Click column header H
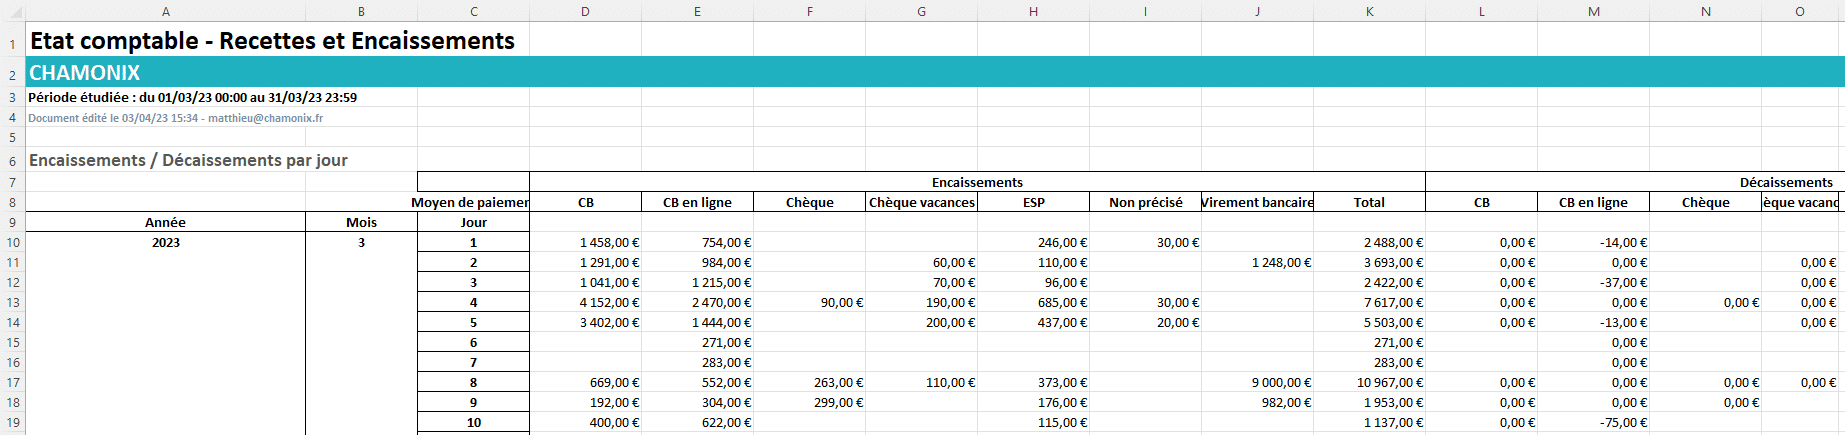Screen dimensions: 1845x435 pyautogui.click(x=1033, y=11)
